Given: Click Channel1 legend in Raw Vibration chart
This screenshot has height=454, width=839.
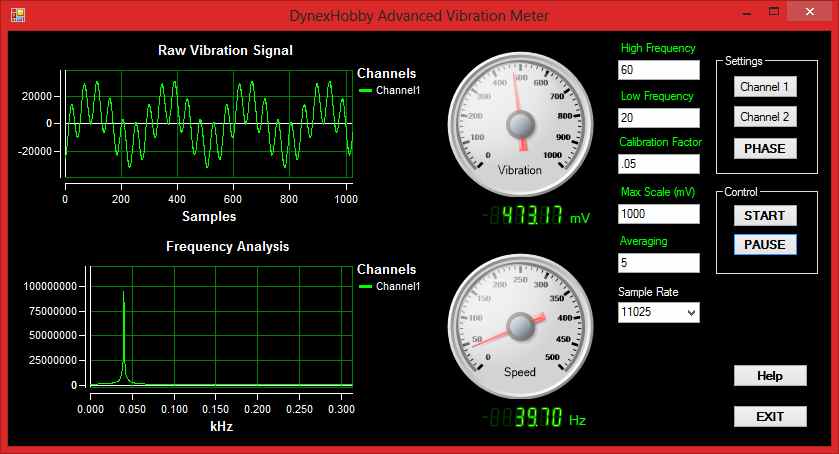Looking at the screenshot, I should pos(390,90).
